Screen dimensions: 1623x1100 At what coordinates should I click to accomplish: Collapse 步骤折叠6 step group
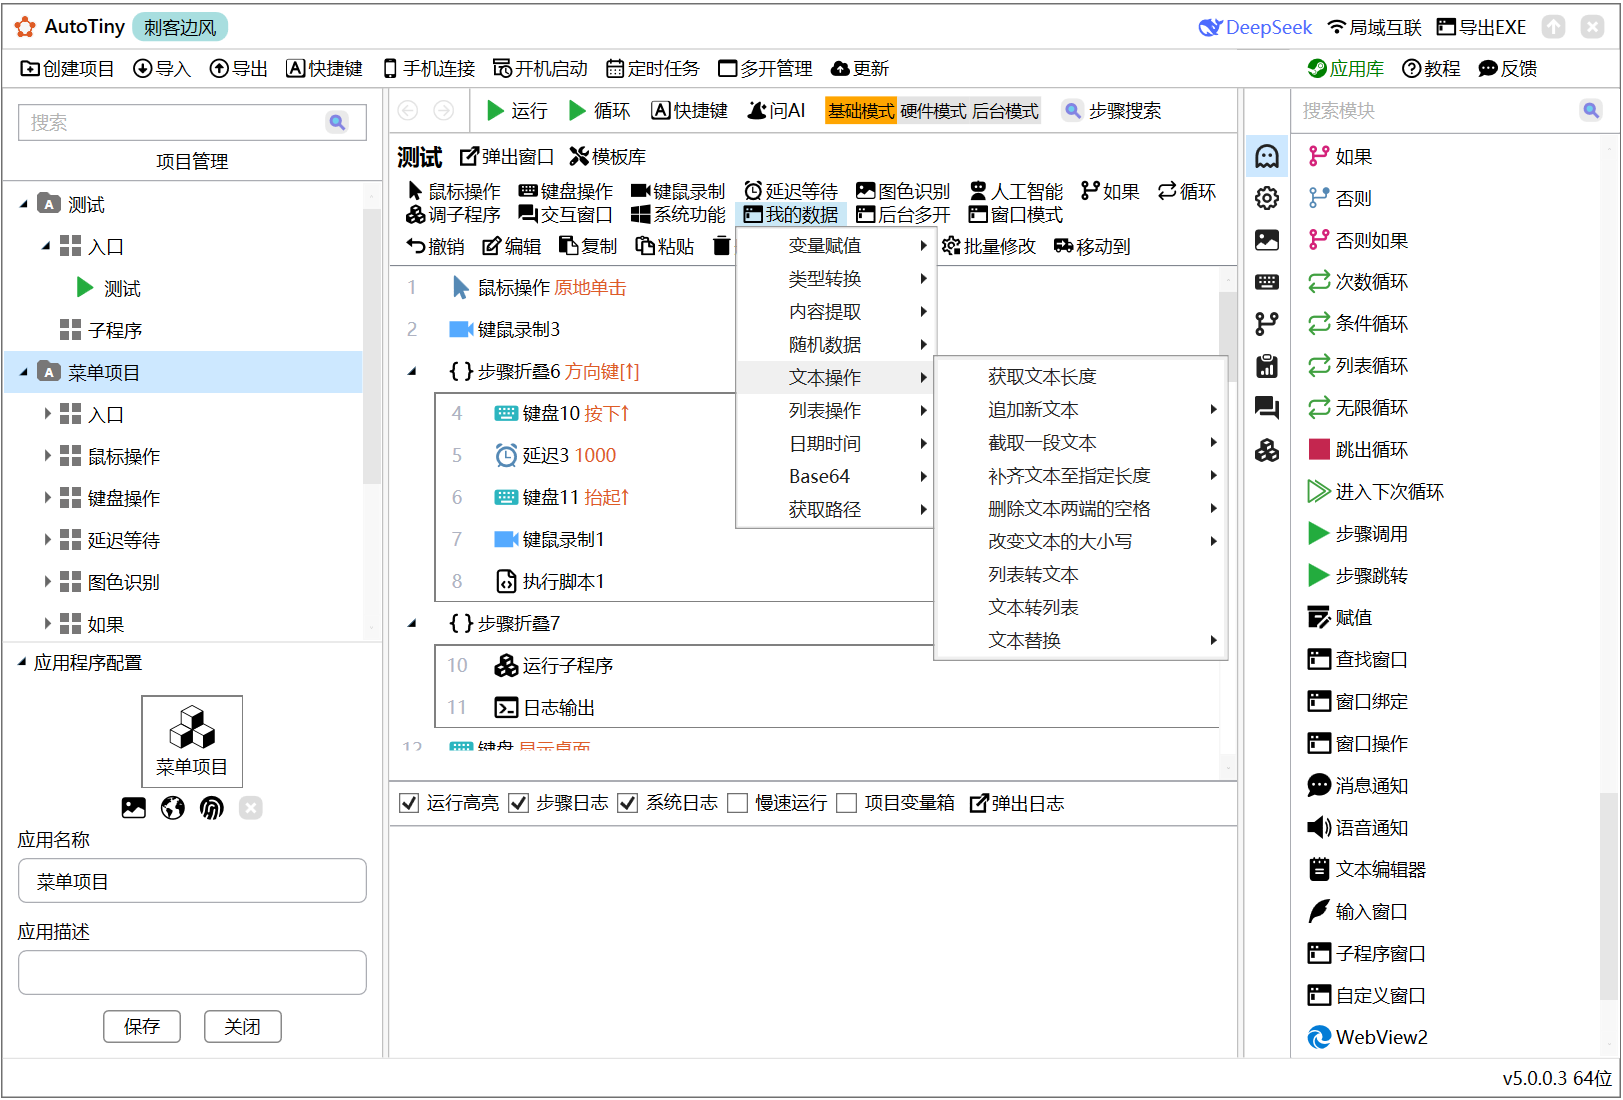[x=412, y=372]
